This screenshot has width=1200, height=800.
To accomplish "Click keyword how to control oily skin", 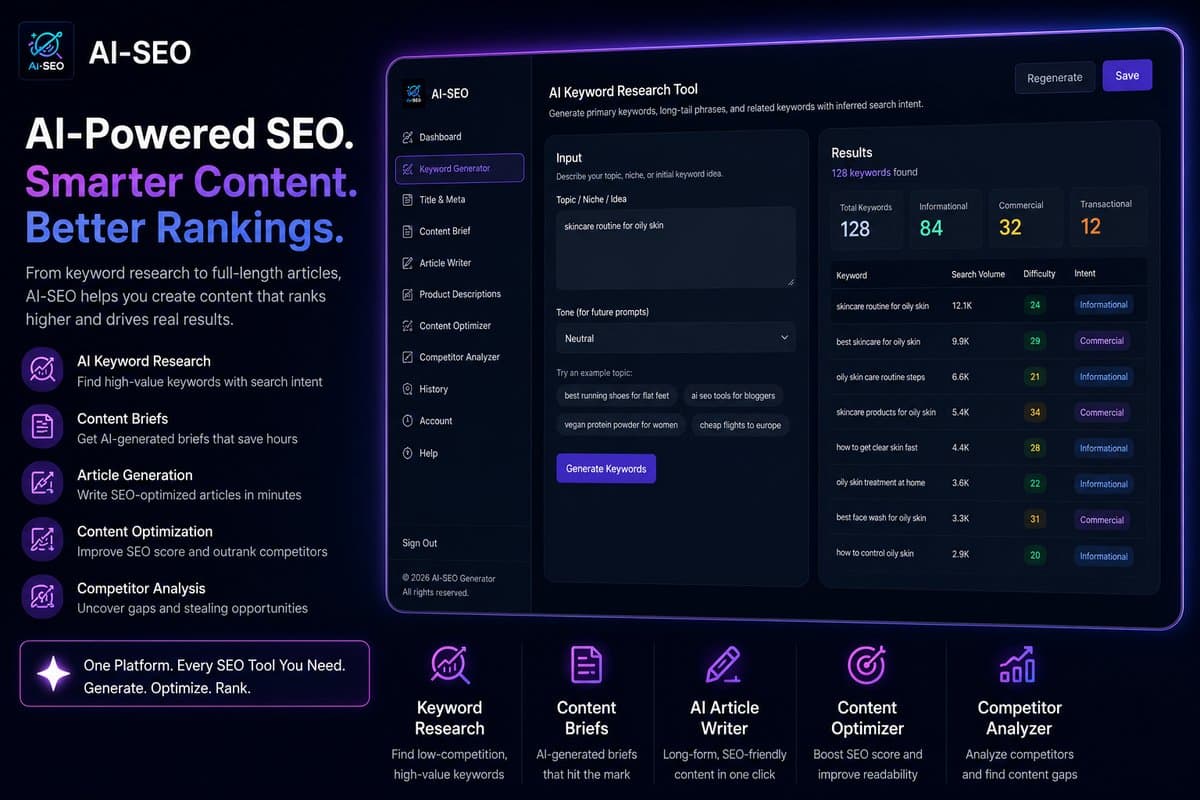I will coord(875,553).
